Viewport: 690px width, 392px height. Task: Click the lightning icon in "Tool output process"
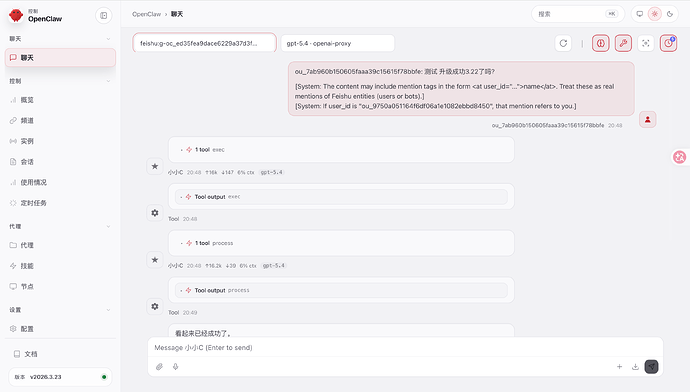[188, 290]
